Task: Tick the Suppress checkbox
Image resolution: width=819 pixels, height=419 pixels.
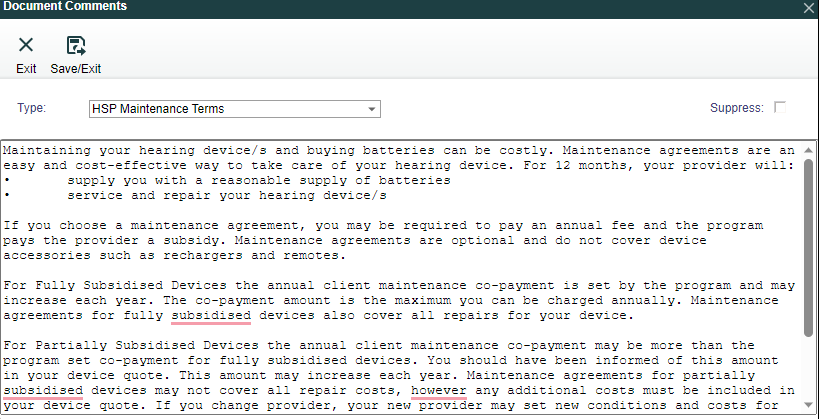Action: [780, 107]
